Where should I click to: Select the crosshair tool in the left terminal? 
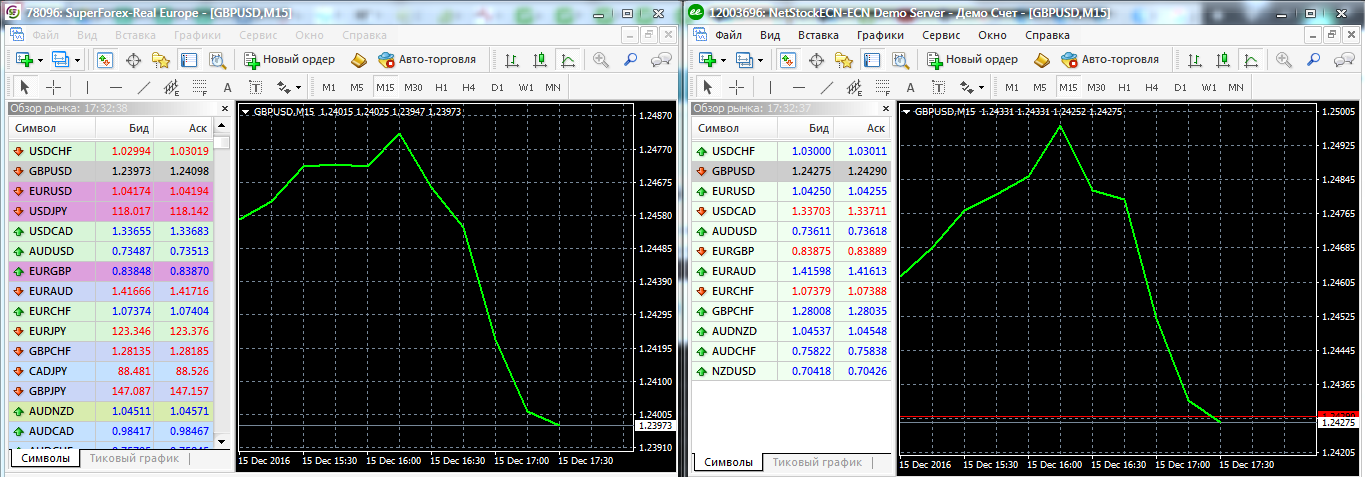tap(54, 87)
